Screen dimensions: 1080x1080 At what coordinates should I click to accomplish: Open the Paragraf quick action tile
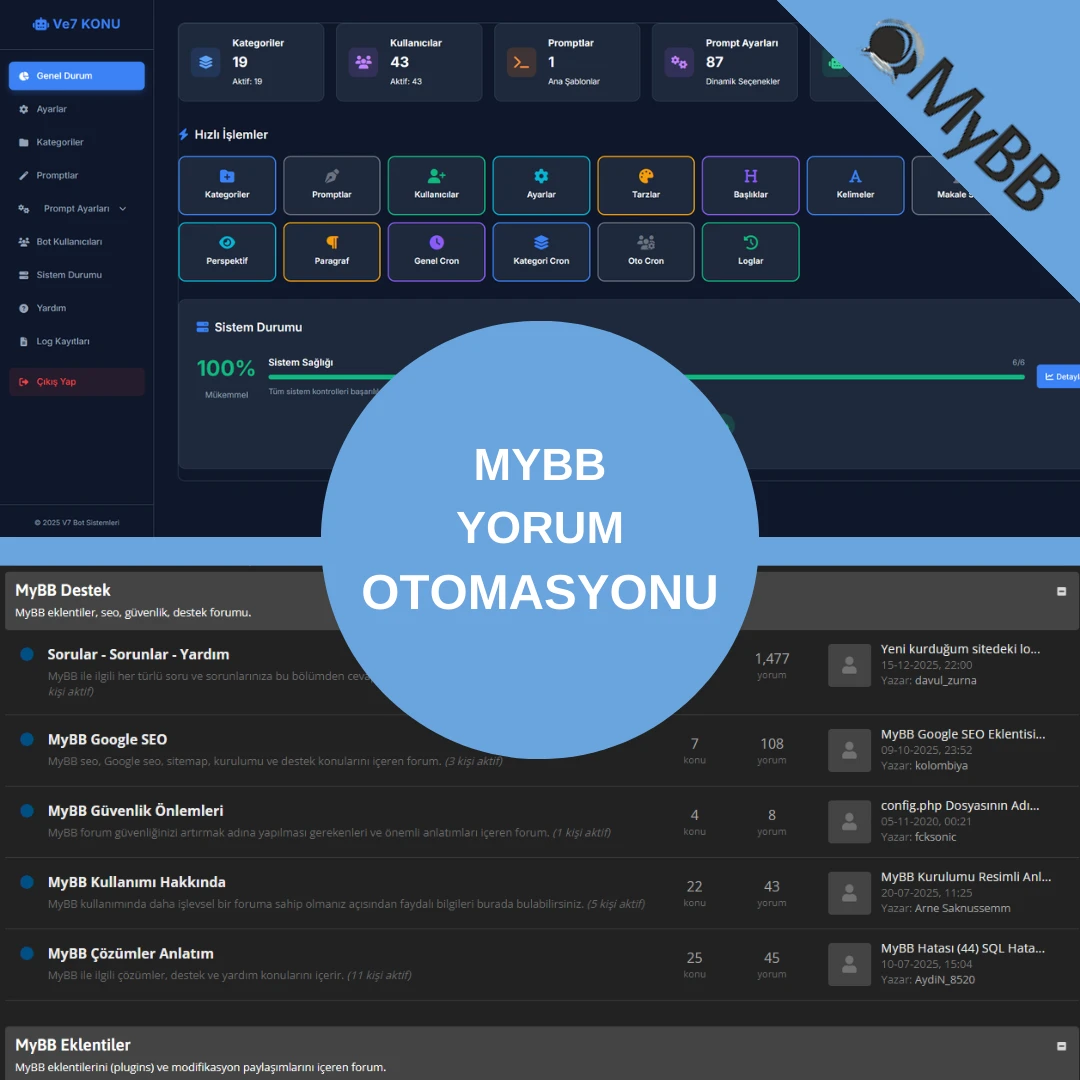tap(332, 251)
